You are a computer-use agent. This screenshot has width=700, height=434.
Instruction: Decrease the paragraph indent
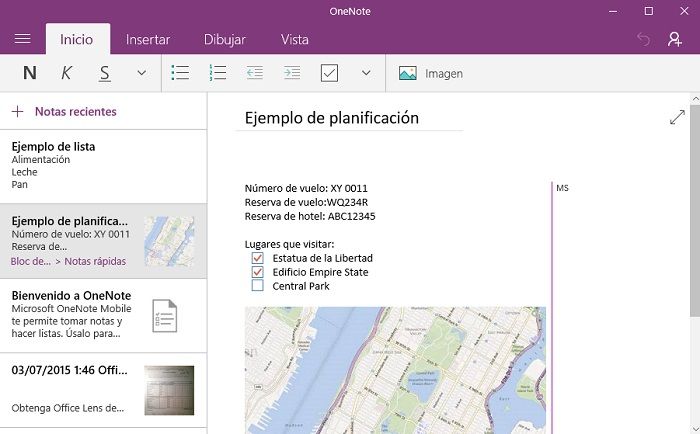255,73
